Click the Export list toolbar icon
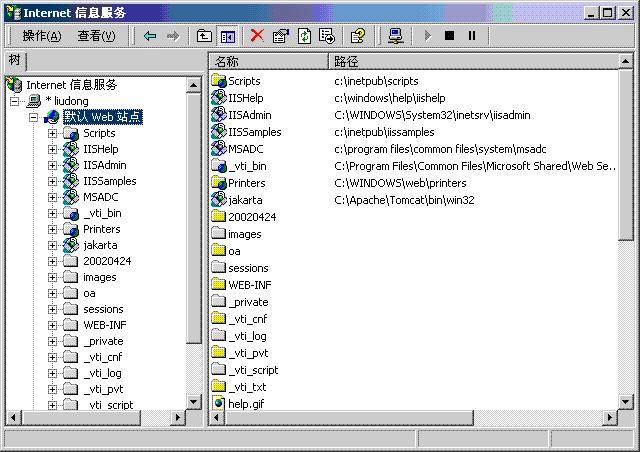Screen dimensions: 640x452 click(x=327, y=36)
